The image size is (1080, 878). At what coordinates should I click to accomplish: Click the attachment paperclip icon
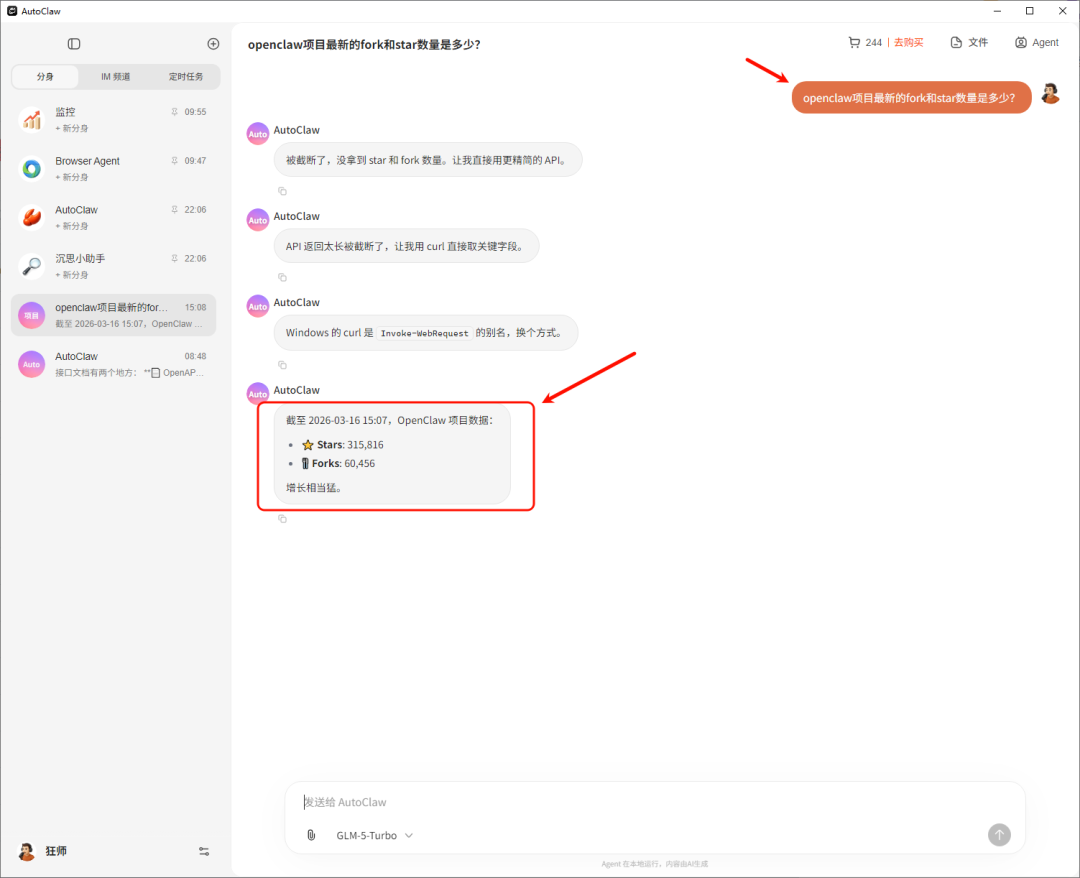tap(311, 835)
